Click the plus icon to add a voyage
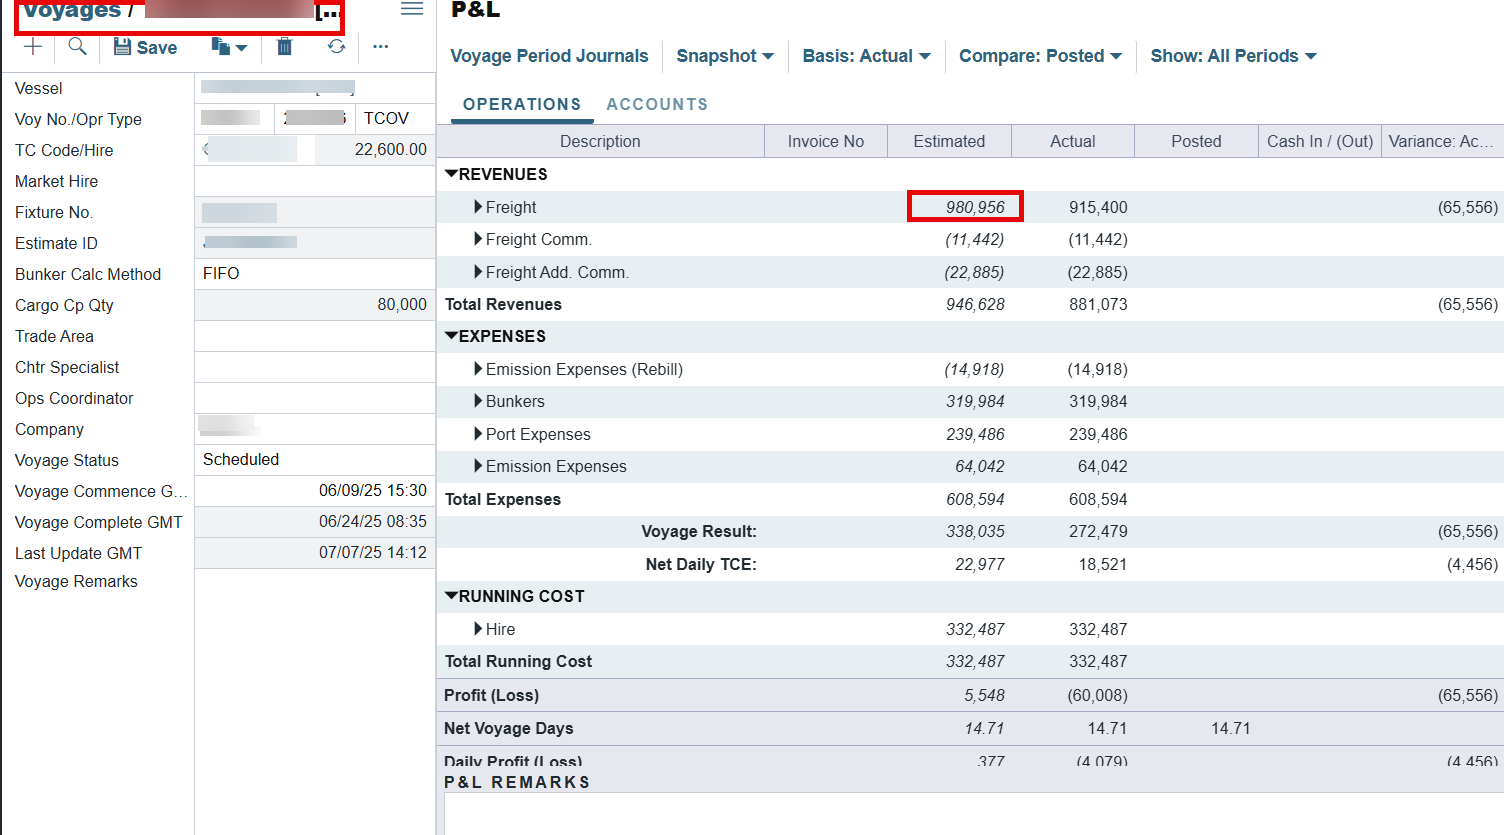The image size is (1504, 835). (x=33, y=47)
